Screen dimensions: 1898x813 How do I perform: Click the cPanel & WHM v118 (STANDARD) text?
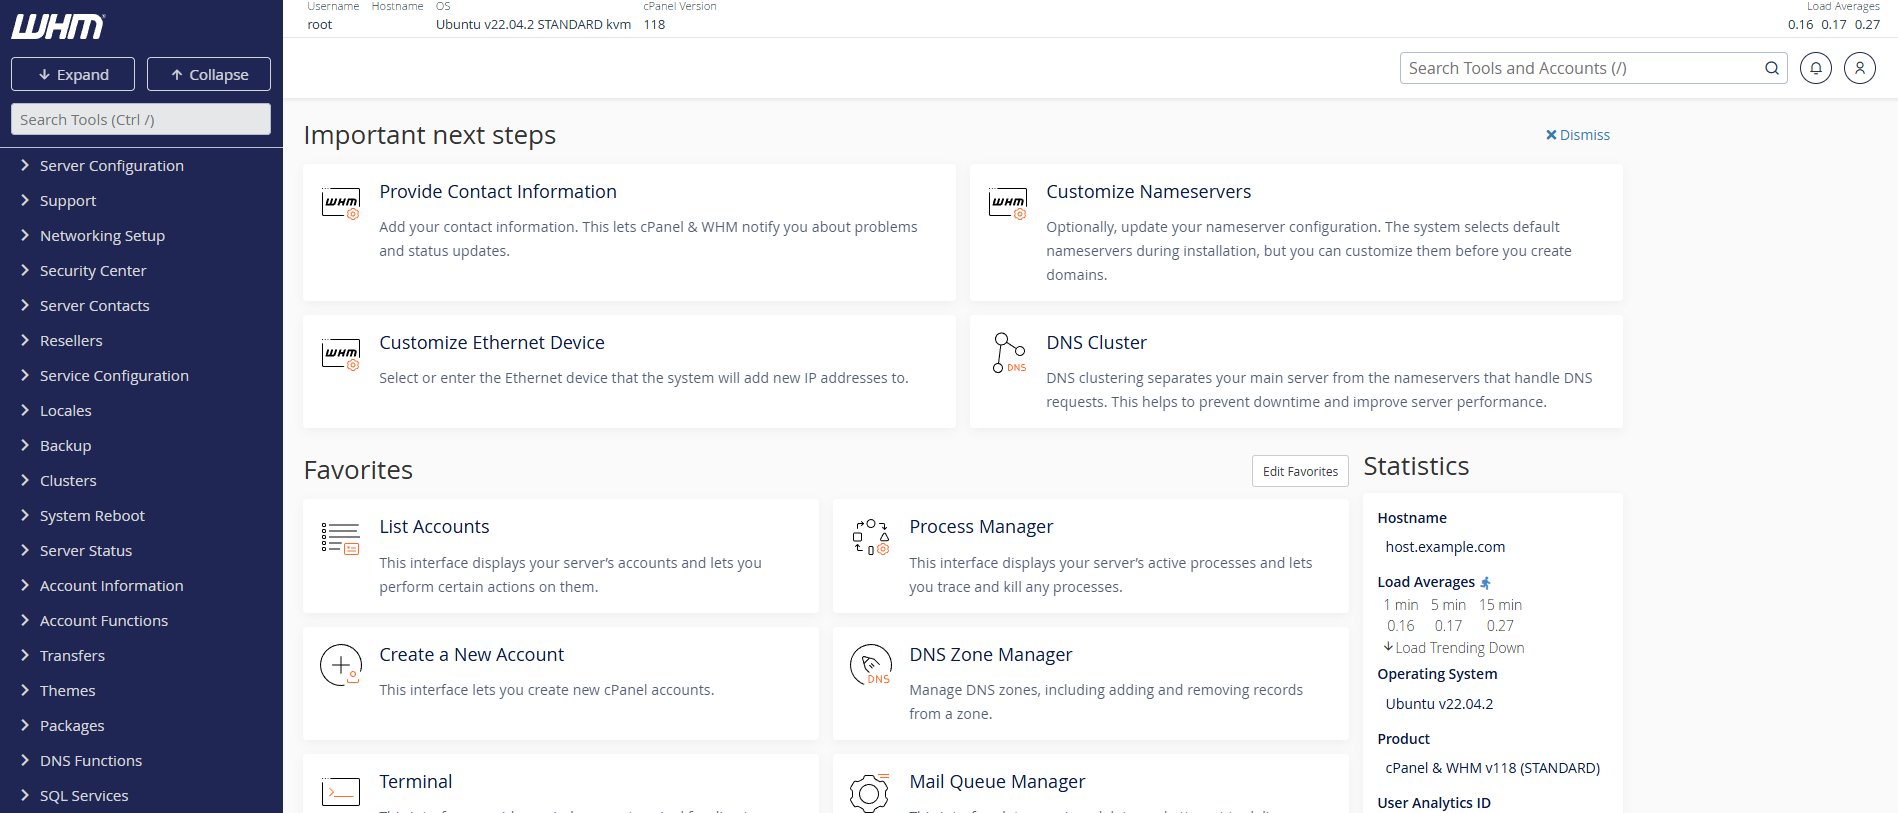pos(1492,768)
